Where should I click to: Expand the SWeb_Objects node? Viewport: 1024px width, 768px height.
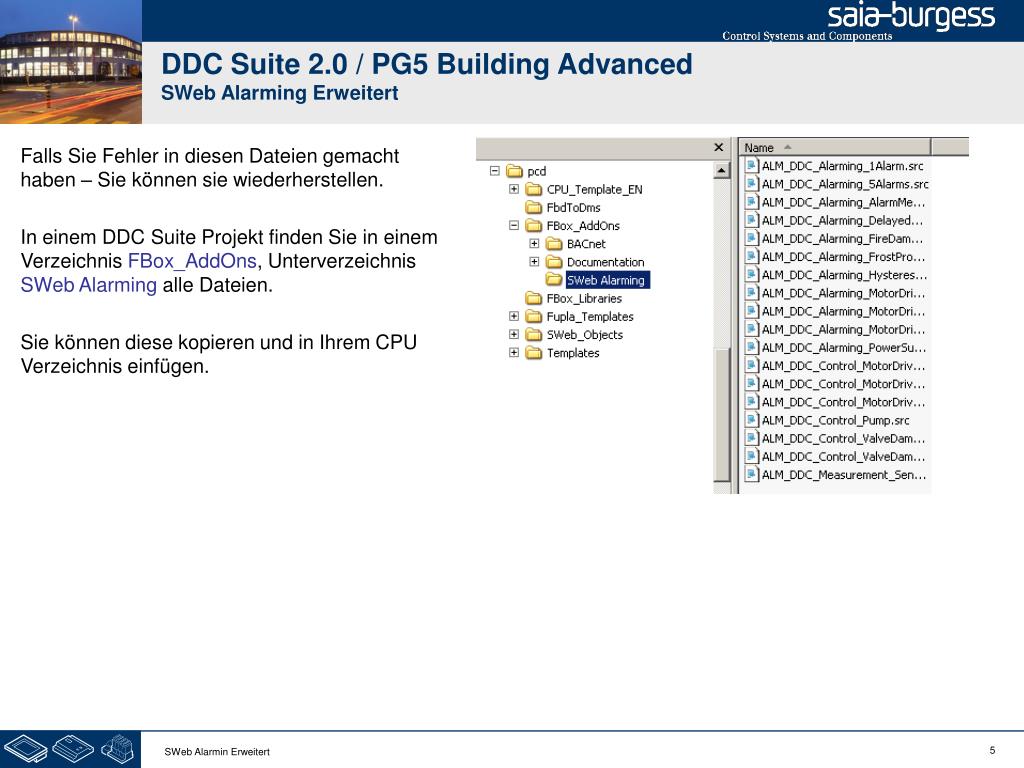point(514,334)
